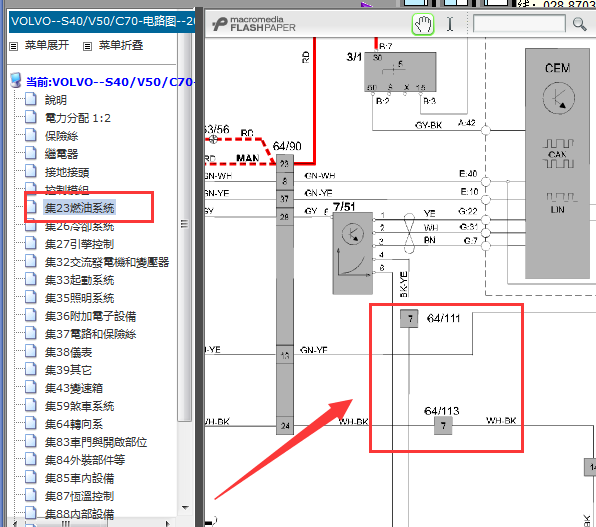Open 集87恆溫控制 diagram
The width and height of the screenshot is (596, 527).
(79, 496)
